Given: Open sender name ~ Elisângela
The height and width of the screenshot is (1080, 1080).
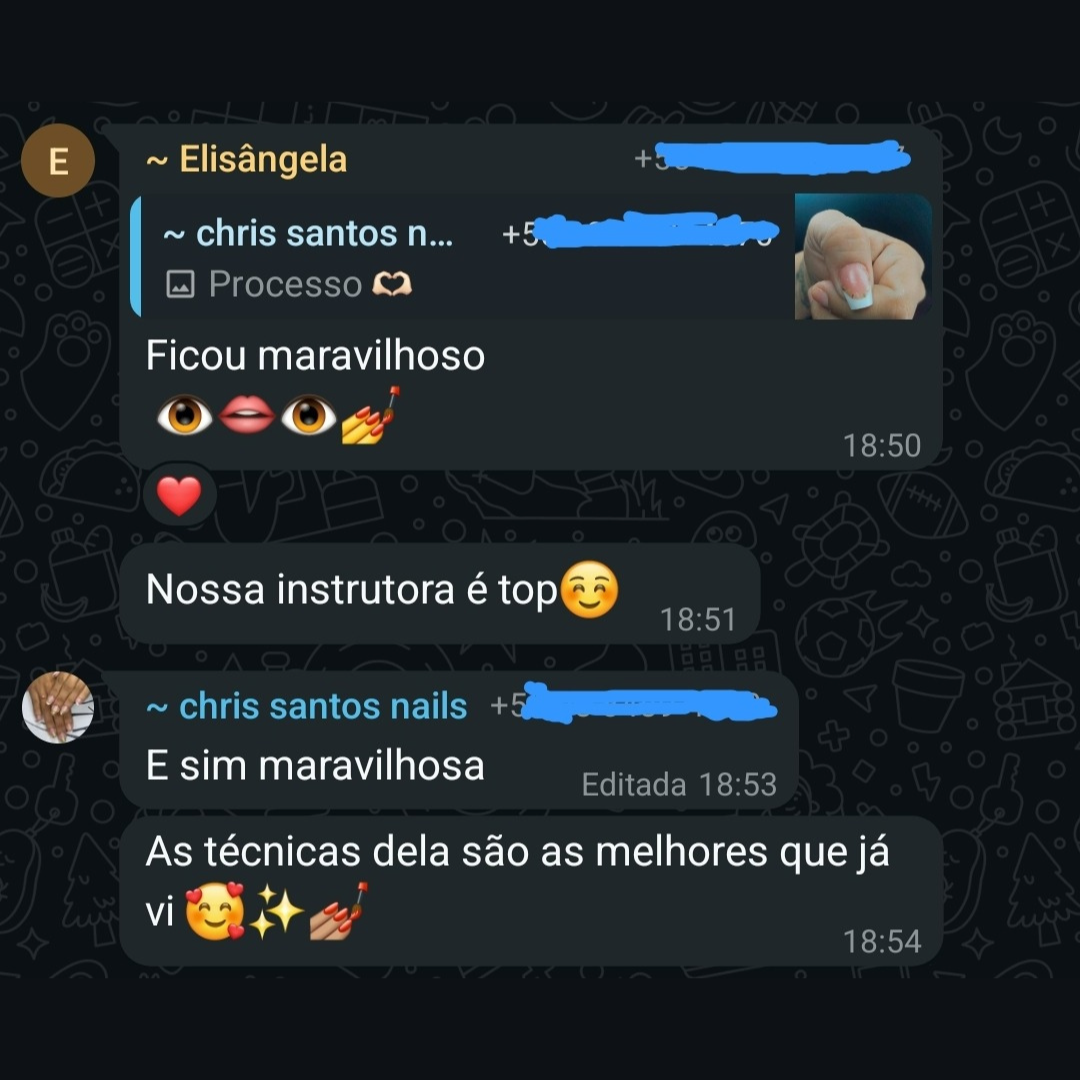Looking at the screenshot, I should pos(247,159).
